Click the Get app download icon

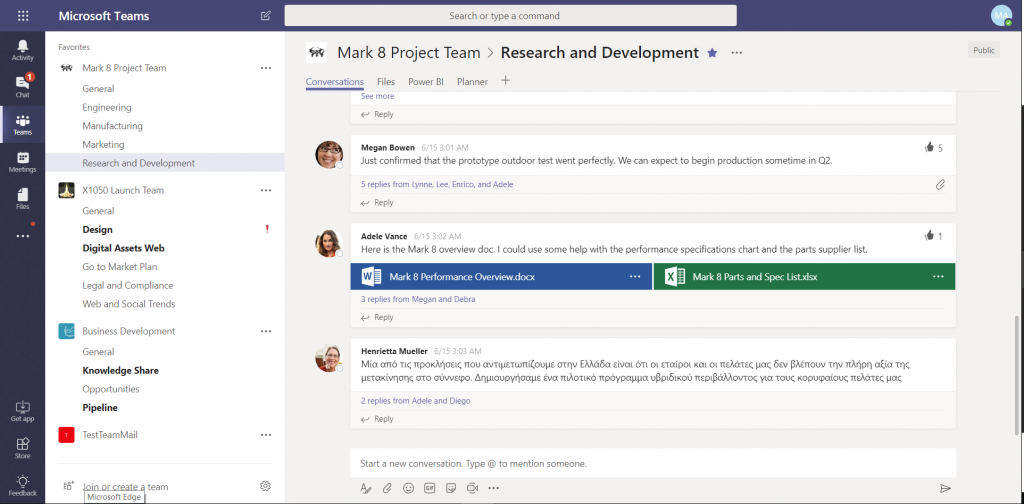point(22,411)
